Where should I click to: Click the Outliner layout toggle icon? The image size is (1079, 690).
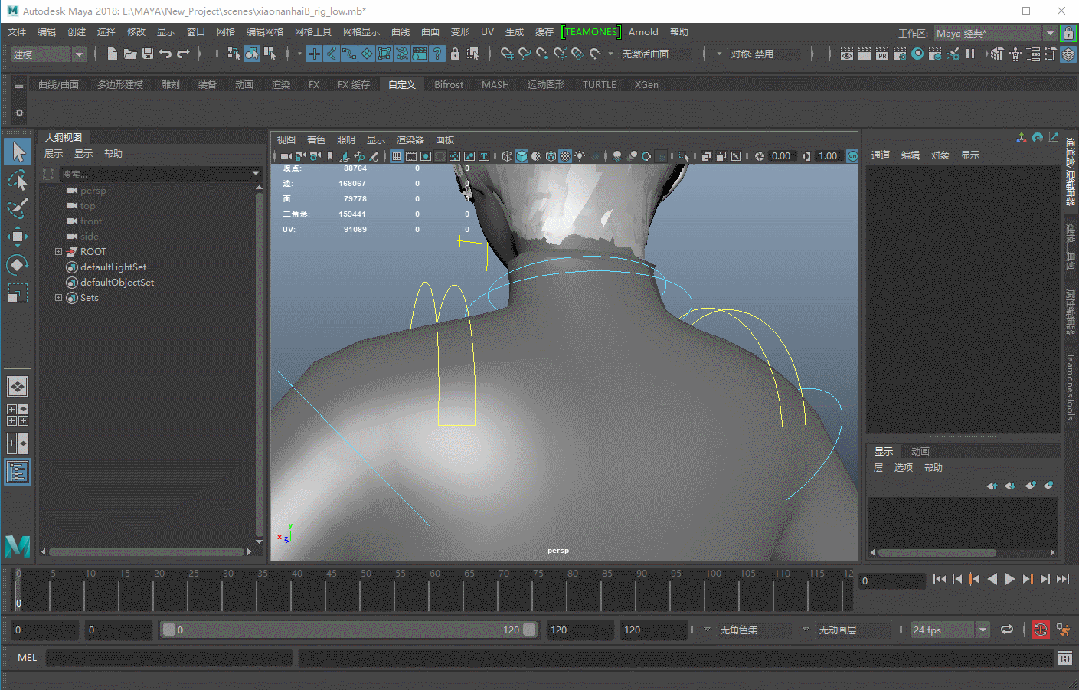[17, 472]
